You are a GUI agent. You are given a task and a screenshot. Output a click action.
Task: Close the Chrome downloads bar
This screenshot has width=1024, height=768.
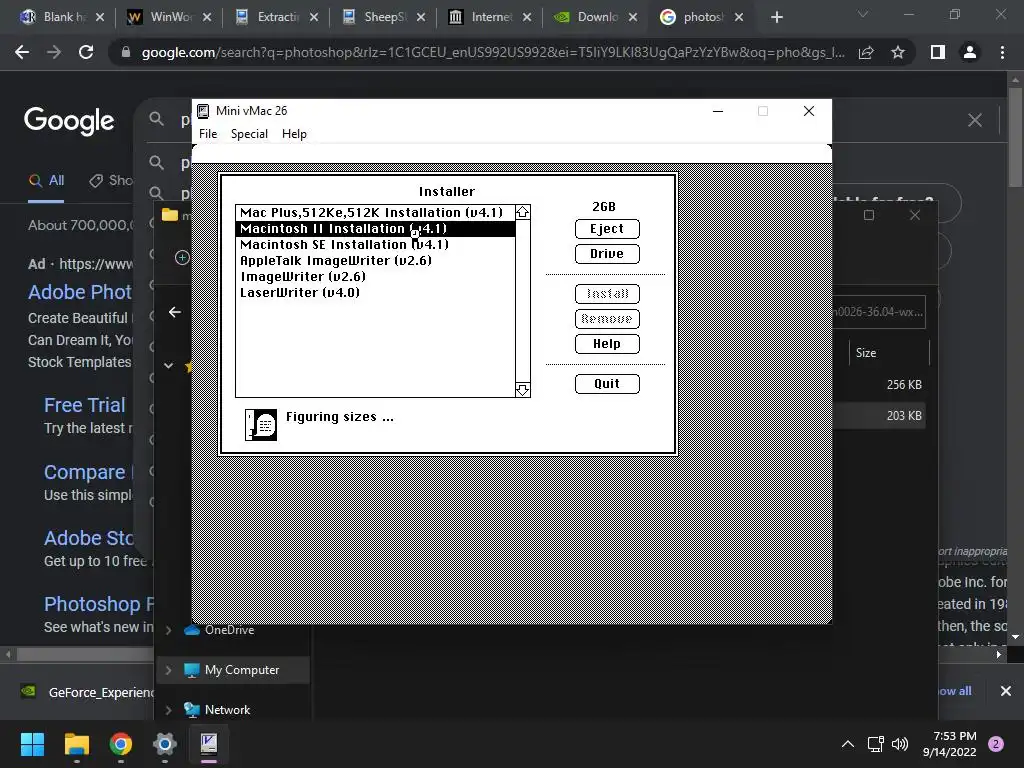pyautogui.click(x=1006, y=691)
